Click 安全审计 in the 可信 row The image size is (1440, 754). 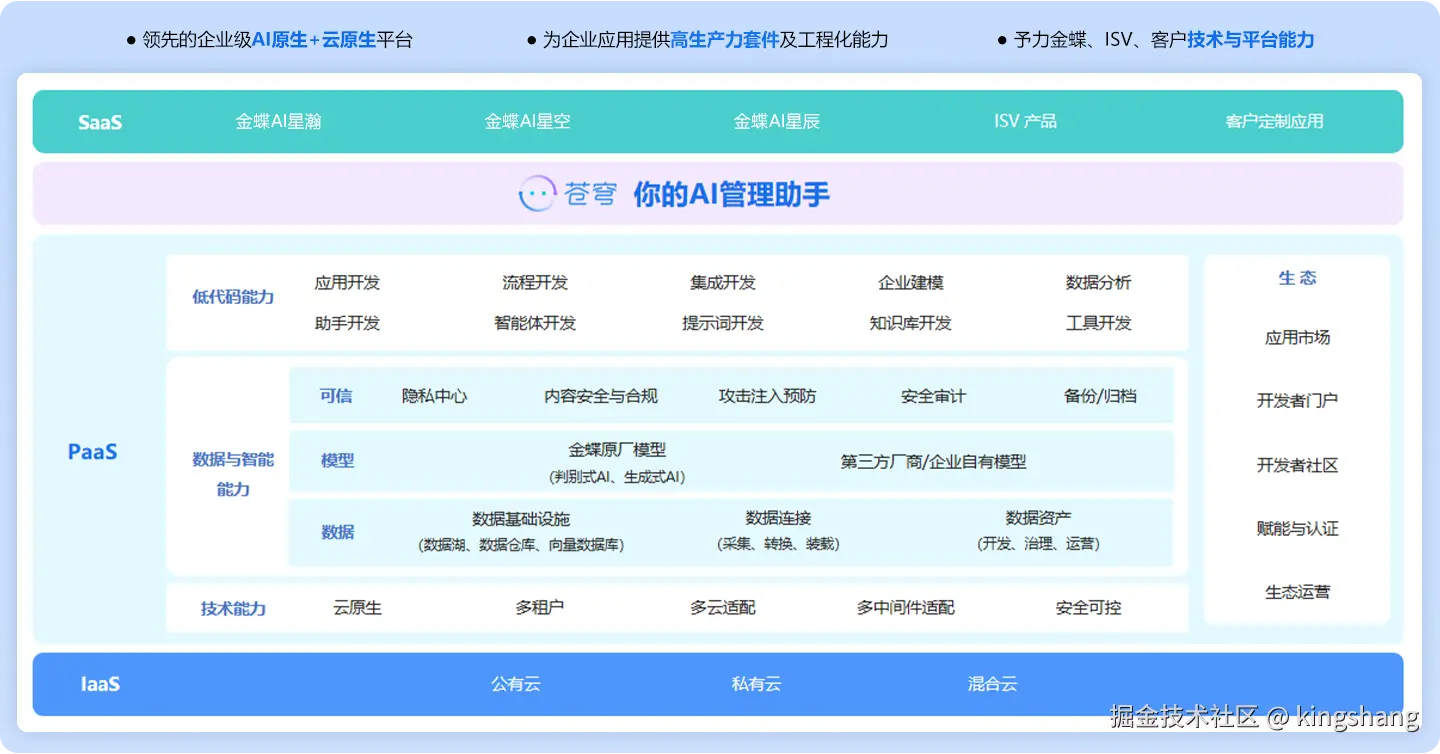933,396
